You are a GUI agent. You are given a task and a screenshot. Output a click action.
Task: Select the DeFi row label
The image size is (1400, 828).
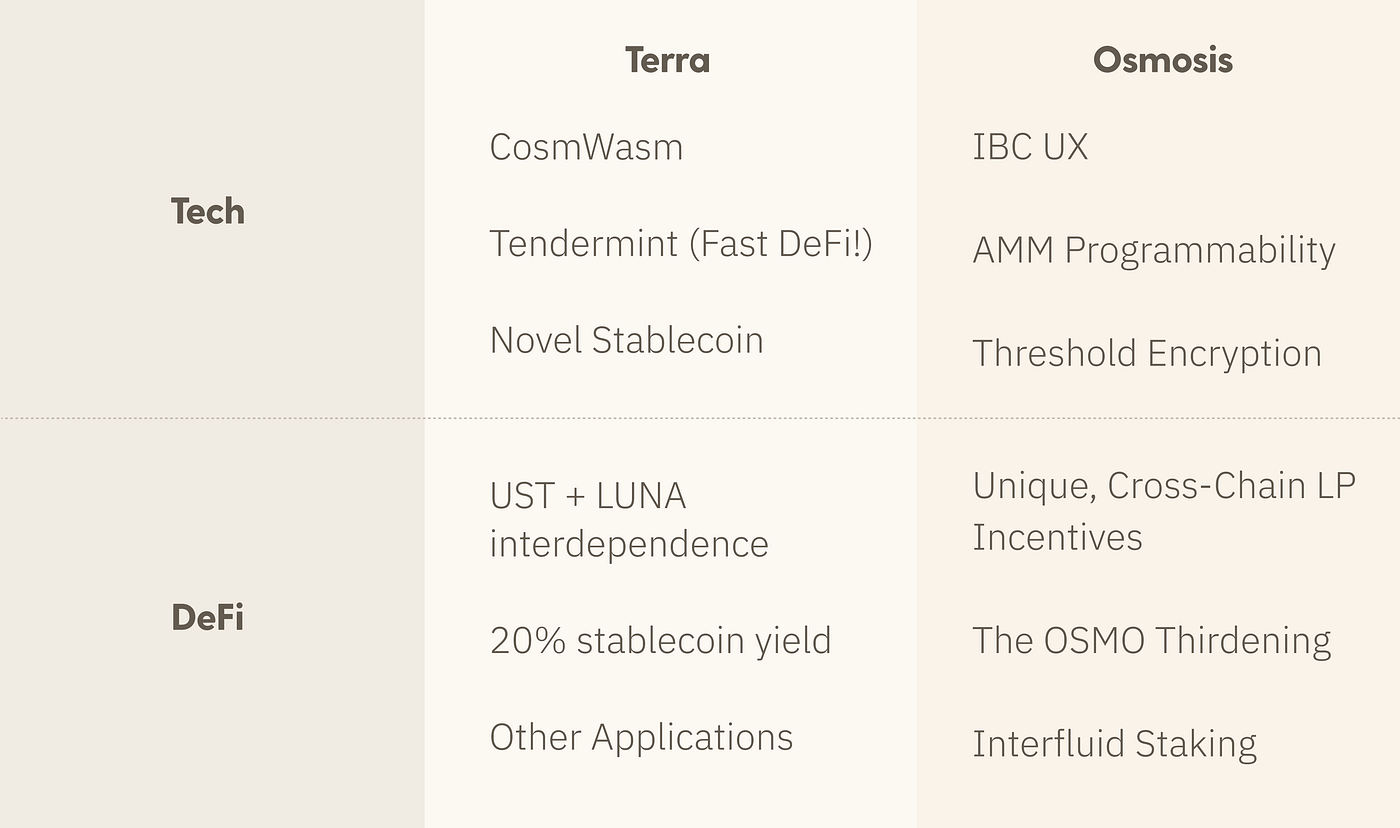[x=208, y=617]
